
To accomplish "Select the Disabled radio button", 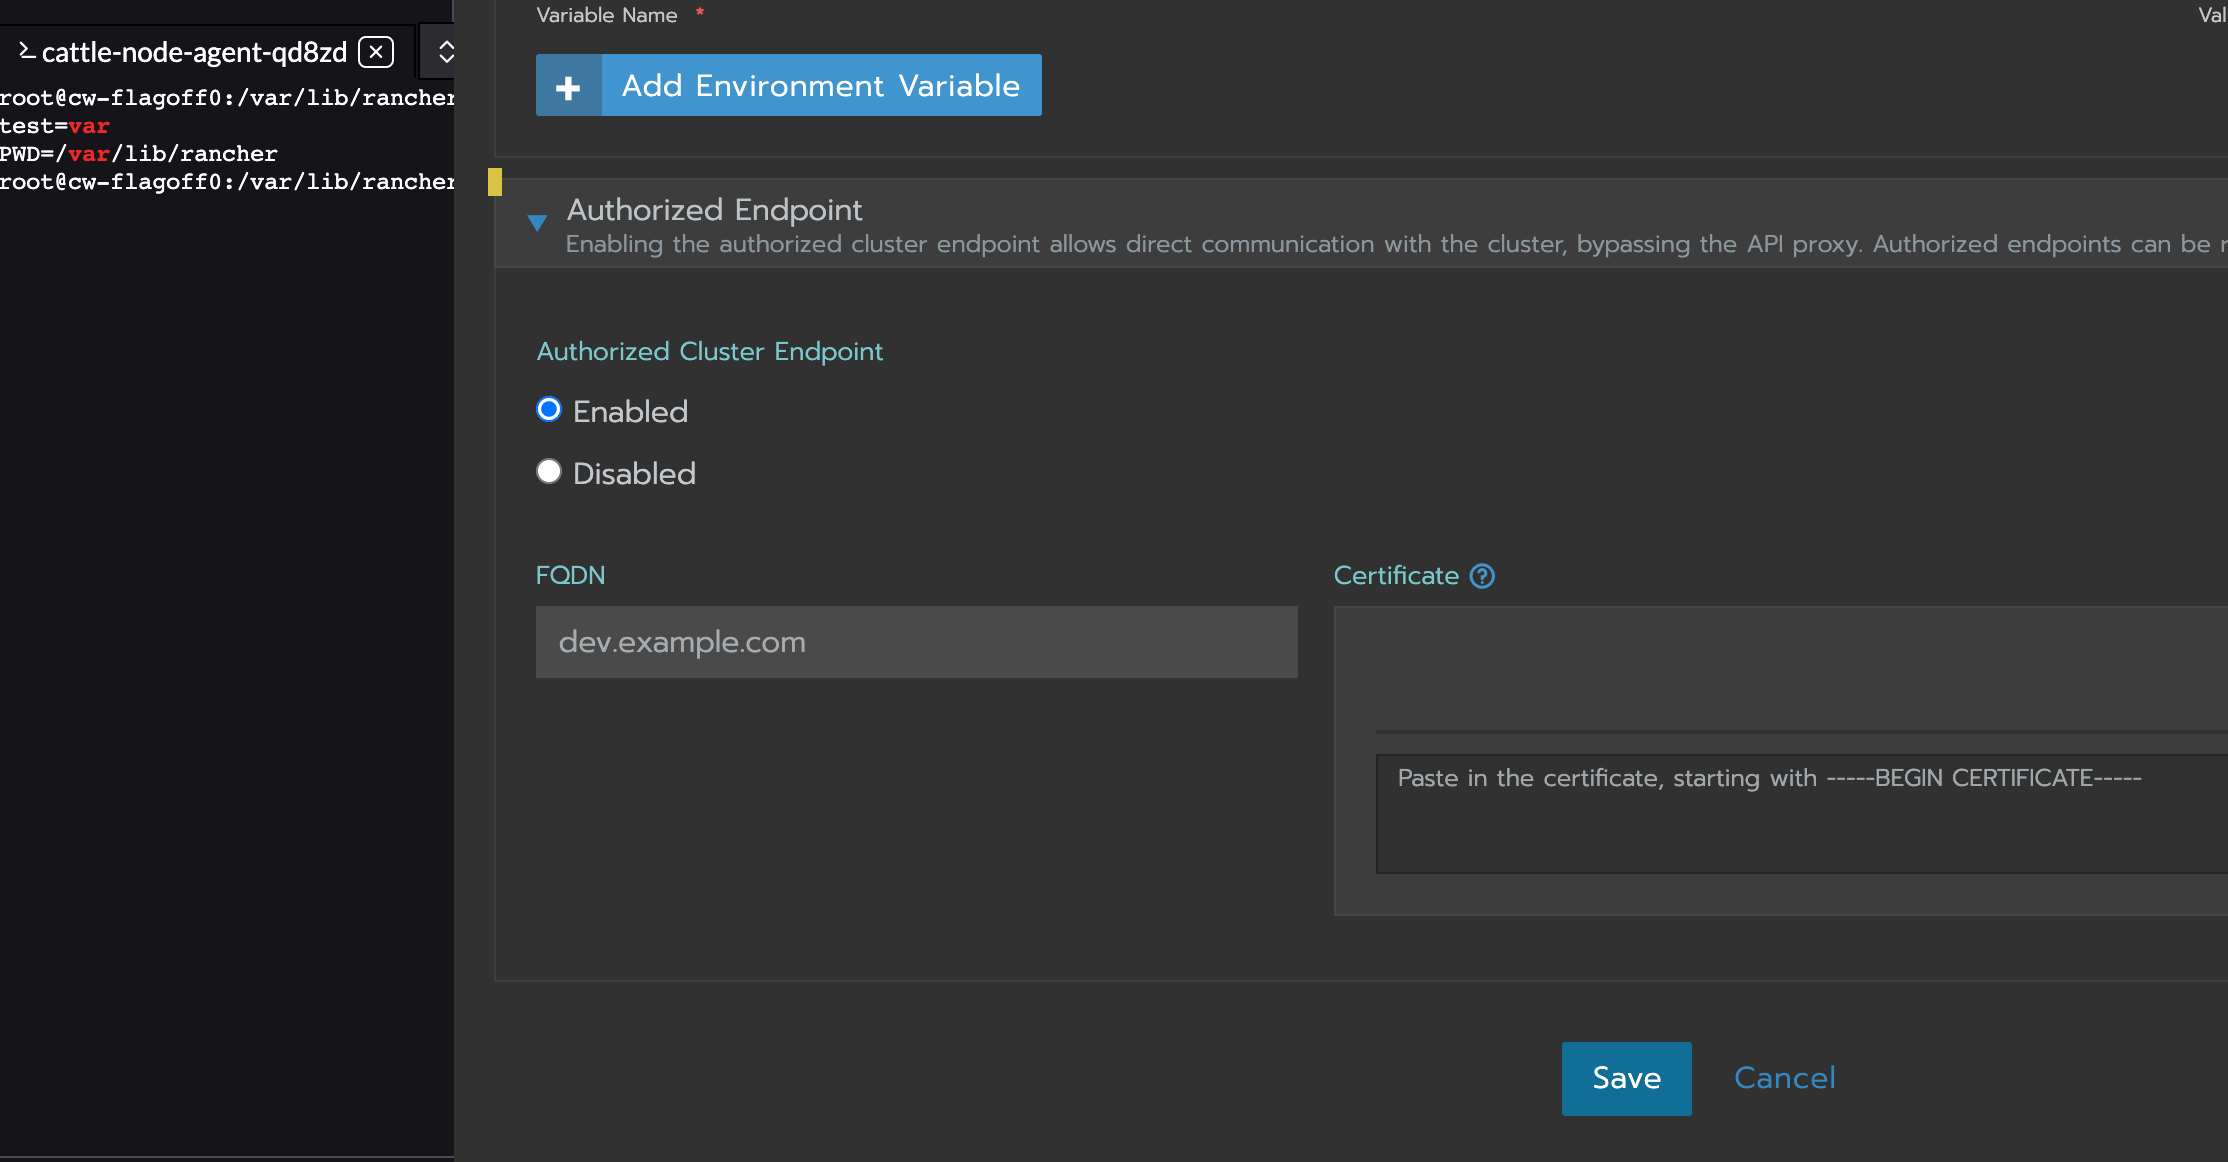I will click(x=549, y=472).
